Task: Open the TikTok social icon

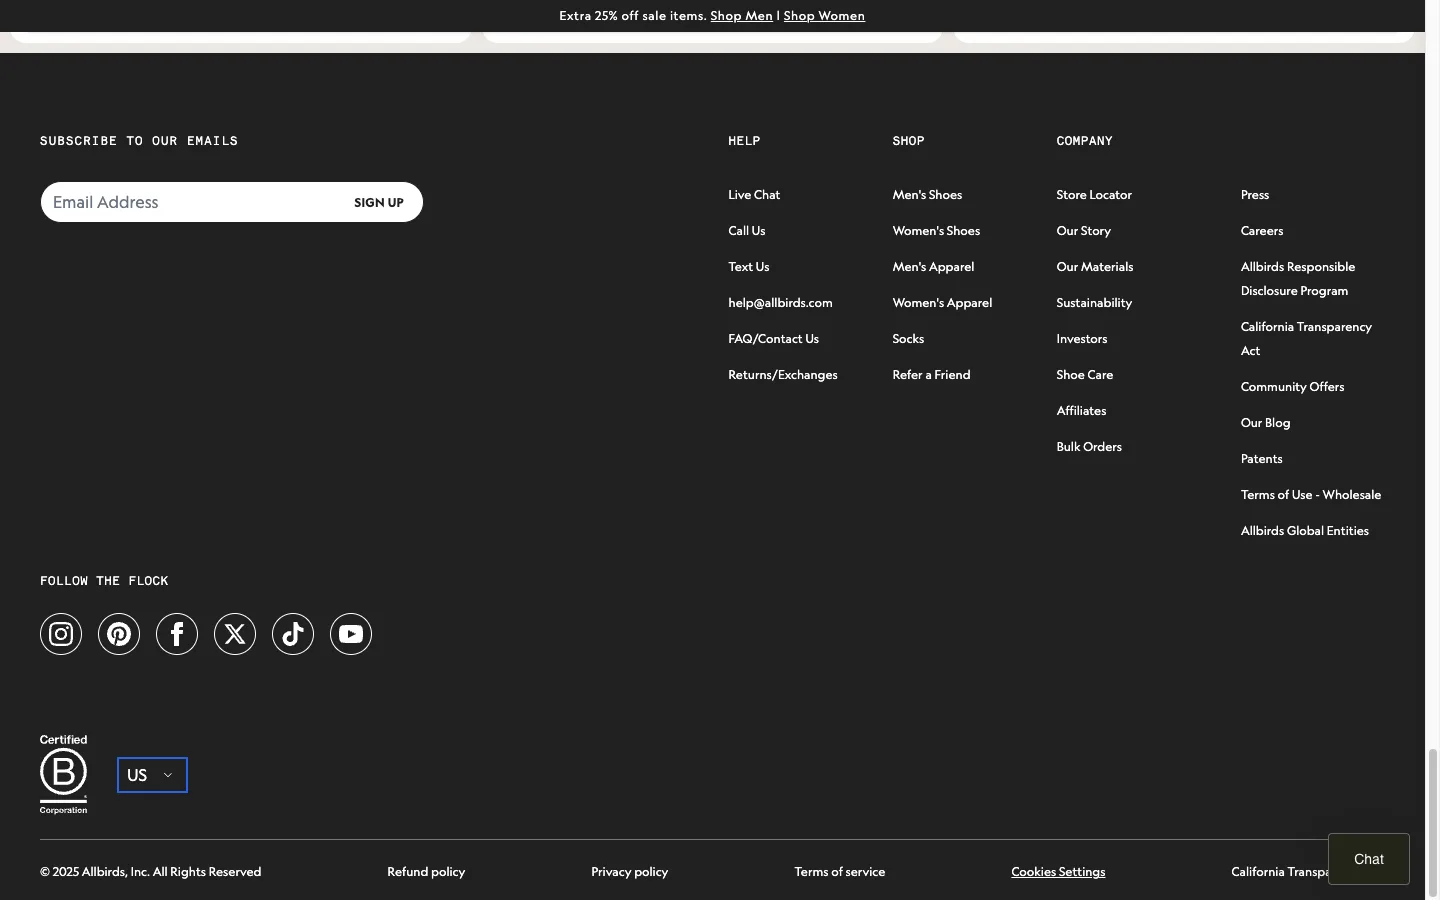Action: click(x=293, y=634)
